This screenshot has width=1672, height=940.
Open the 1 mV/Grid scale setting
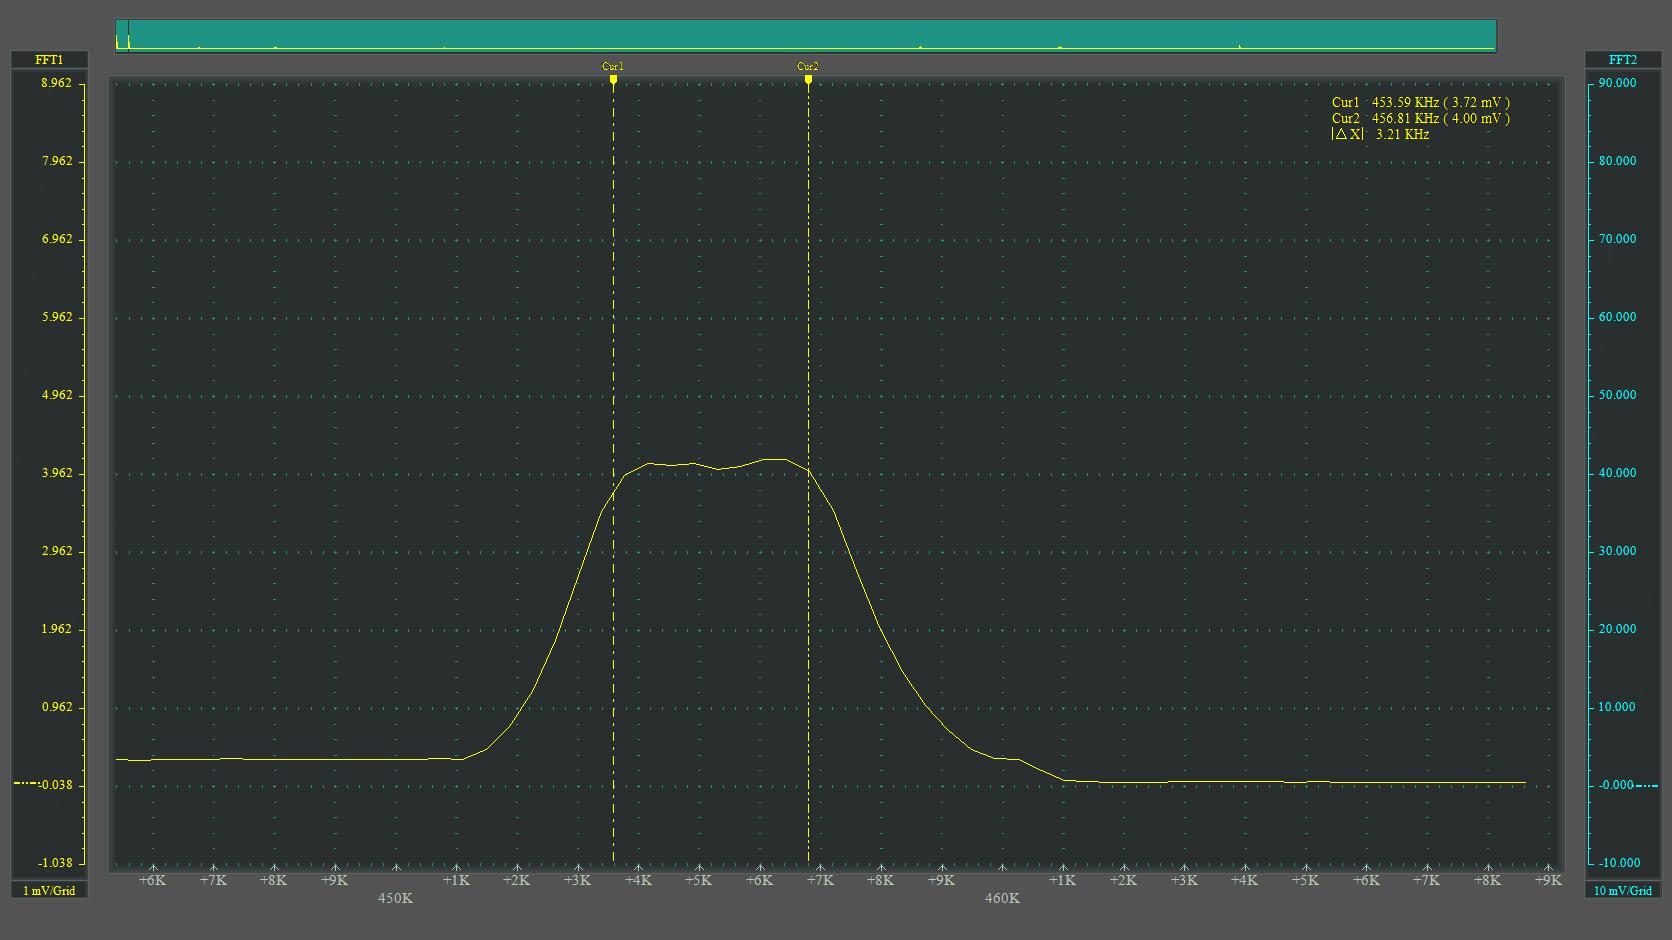[49, 890]
